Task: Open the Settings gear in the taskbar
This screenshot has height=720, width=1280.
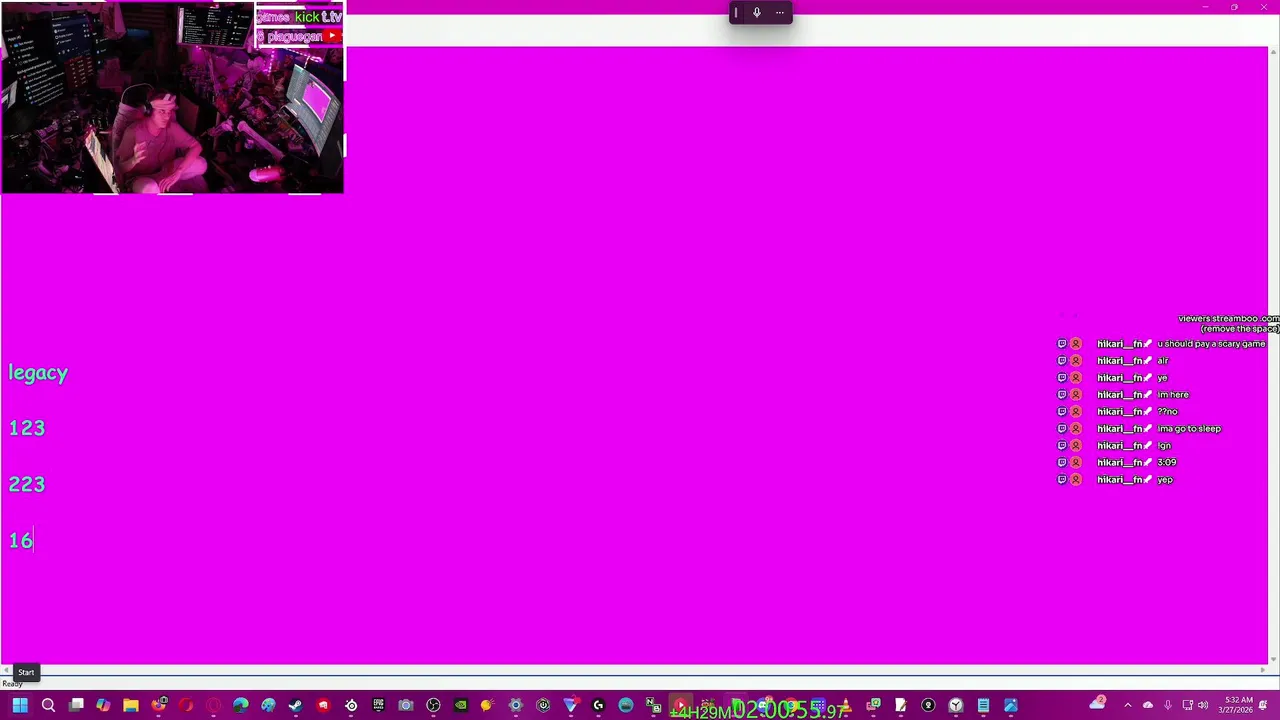Action: click(x=516, y=705)
